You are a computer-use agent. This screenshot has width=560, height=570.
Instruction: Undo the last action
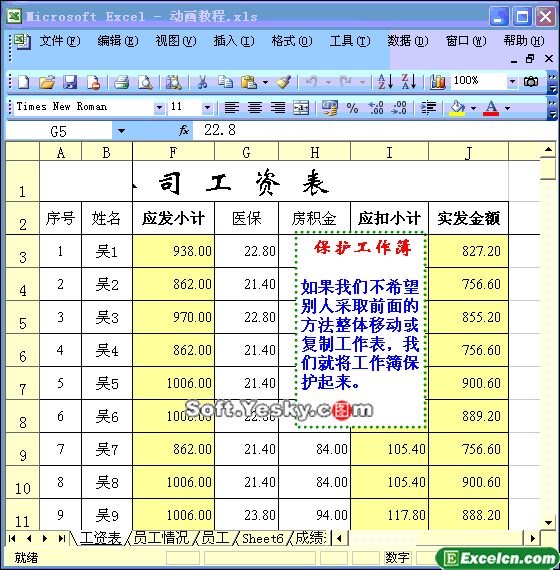(x=312, y=82)
